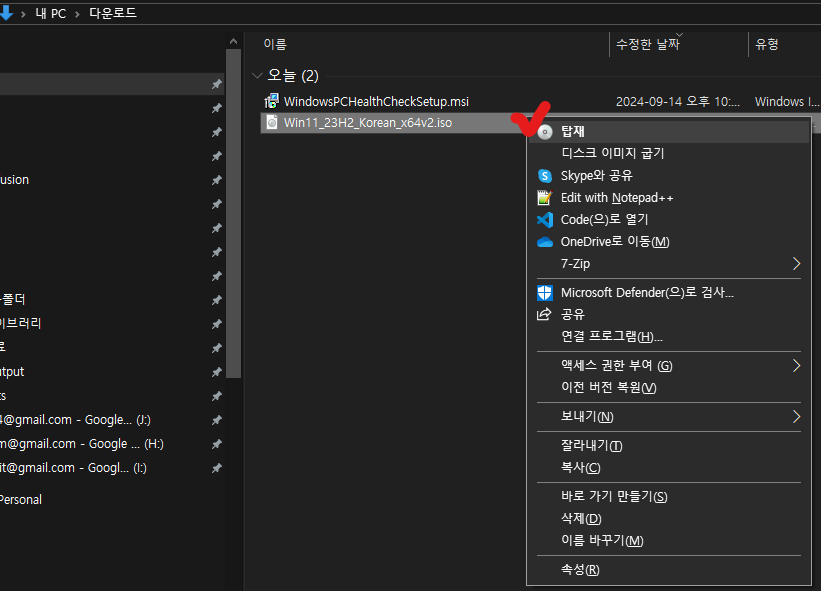
Task: Choose 잘라내기(T) cut entry
Action: click(x=669, y=445)
